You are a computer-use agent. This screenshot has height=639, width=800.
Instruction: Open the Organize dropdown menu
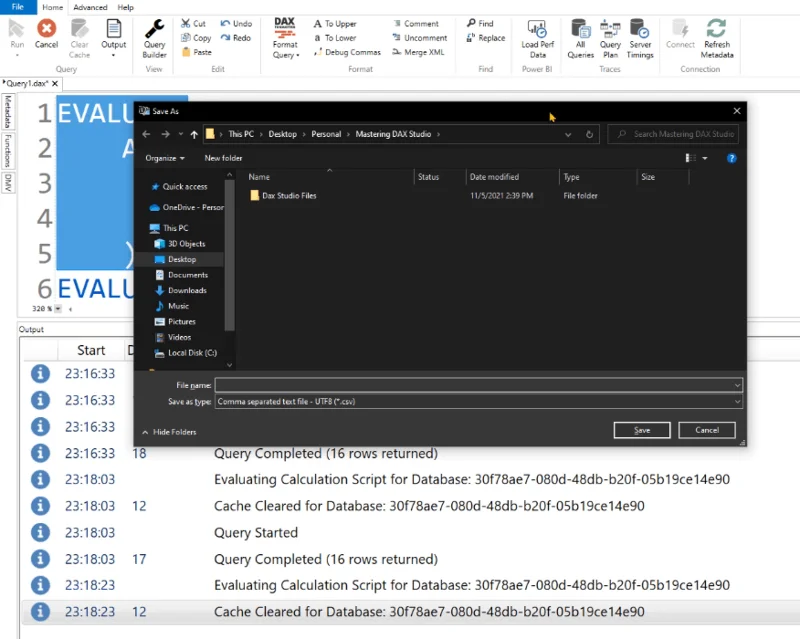point(165,158)
